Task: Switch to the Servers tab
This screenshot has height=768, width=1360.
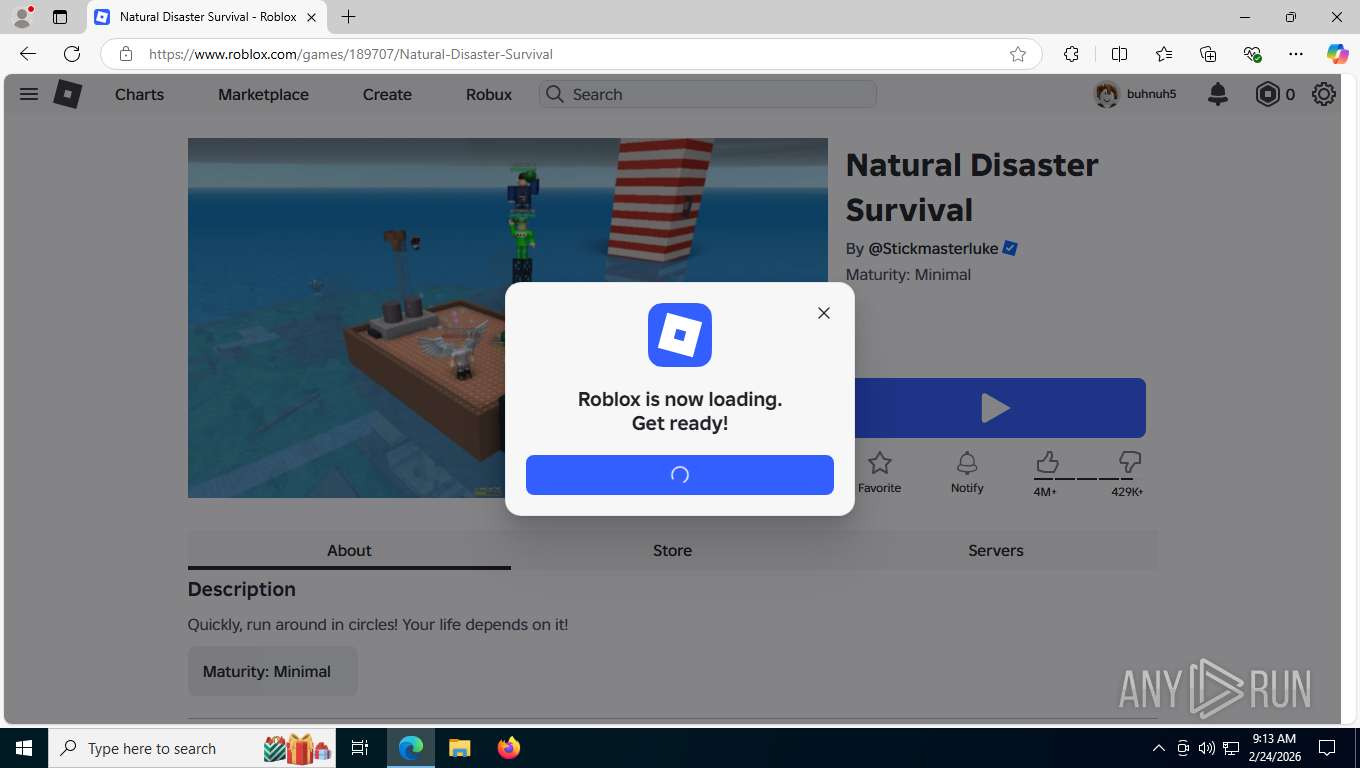Action: click(996, 550)
